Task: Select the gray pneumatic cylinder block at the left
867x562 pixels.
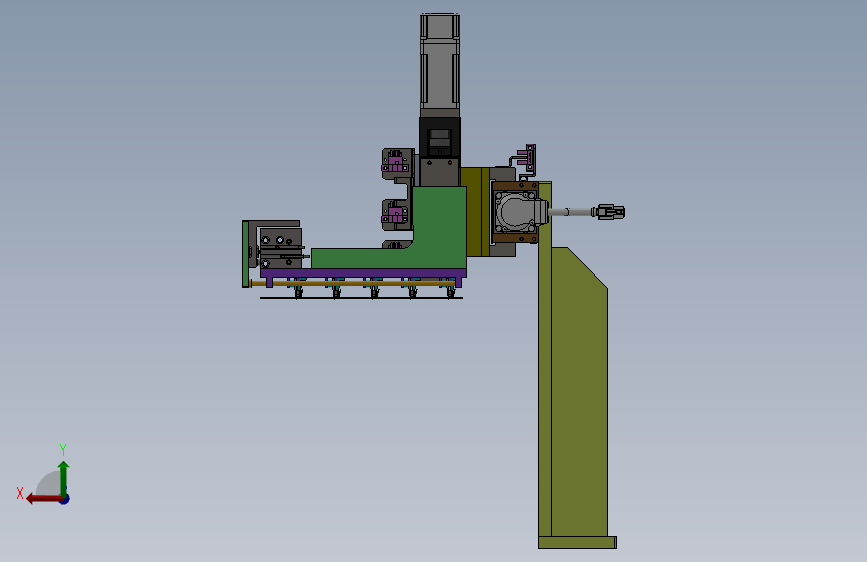Action: click(x=280, y=249)
